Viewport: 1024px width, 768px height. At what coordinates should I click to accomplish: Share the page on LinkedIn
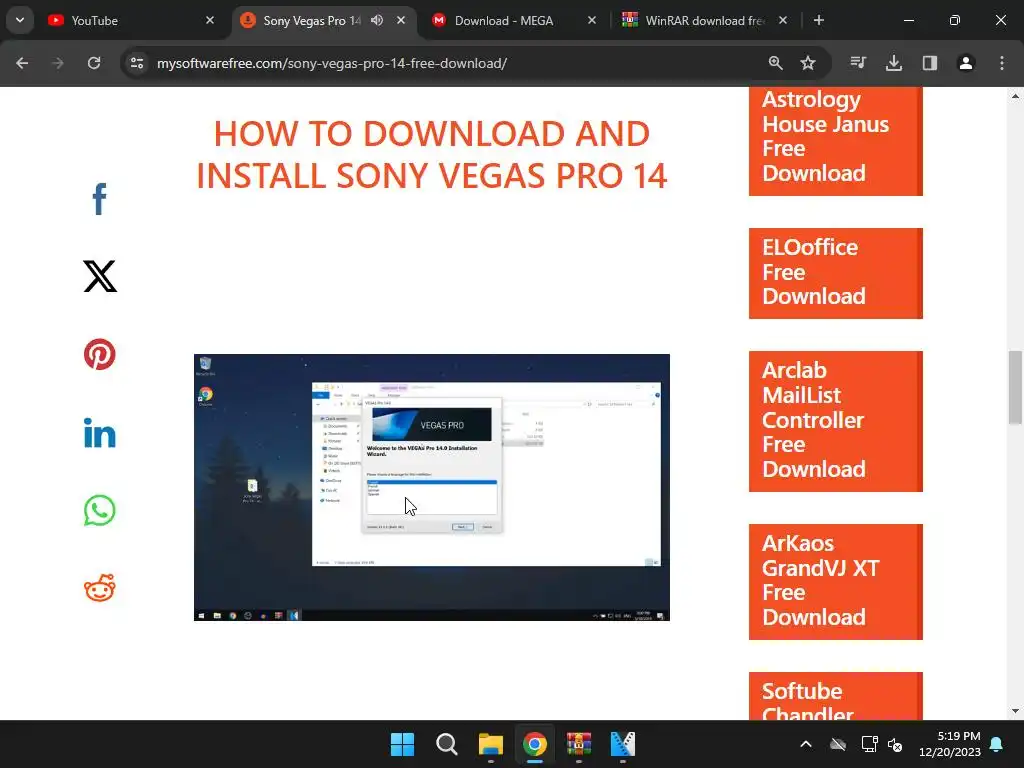pos(99,432)
